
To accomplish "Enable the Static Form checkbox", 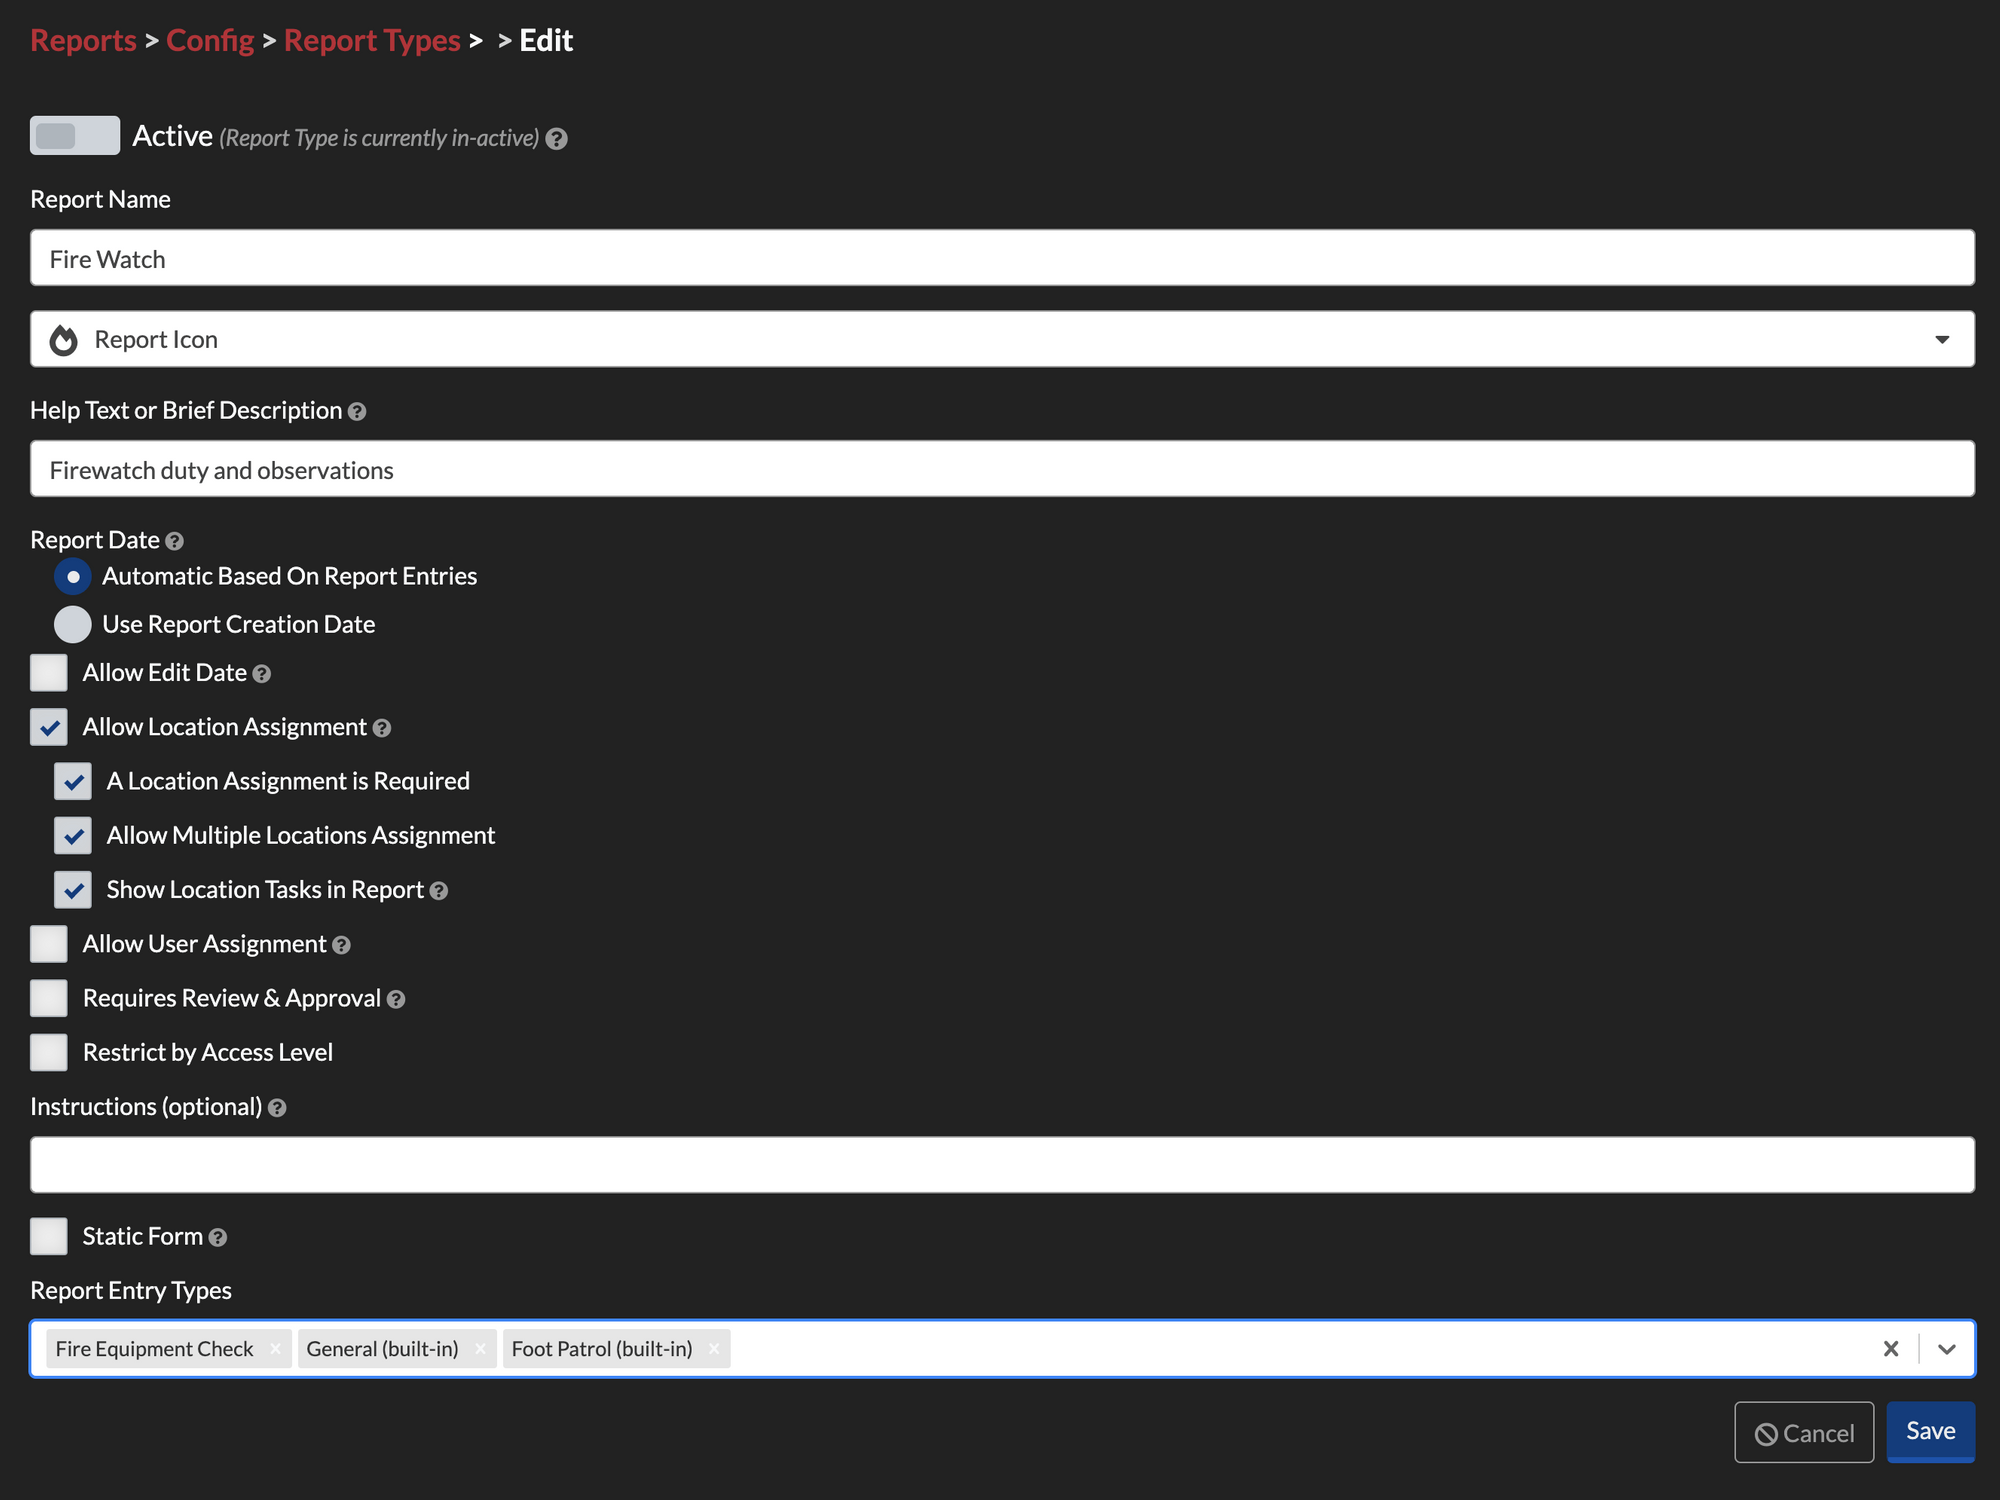I will tap(49, 1237).
